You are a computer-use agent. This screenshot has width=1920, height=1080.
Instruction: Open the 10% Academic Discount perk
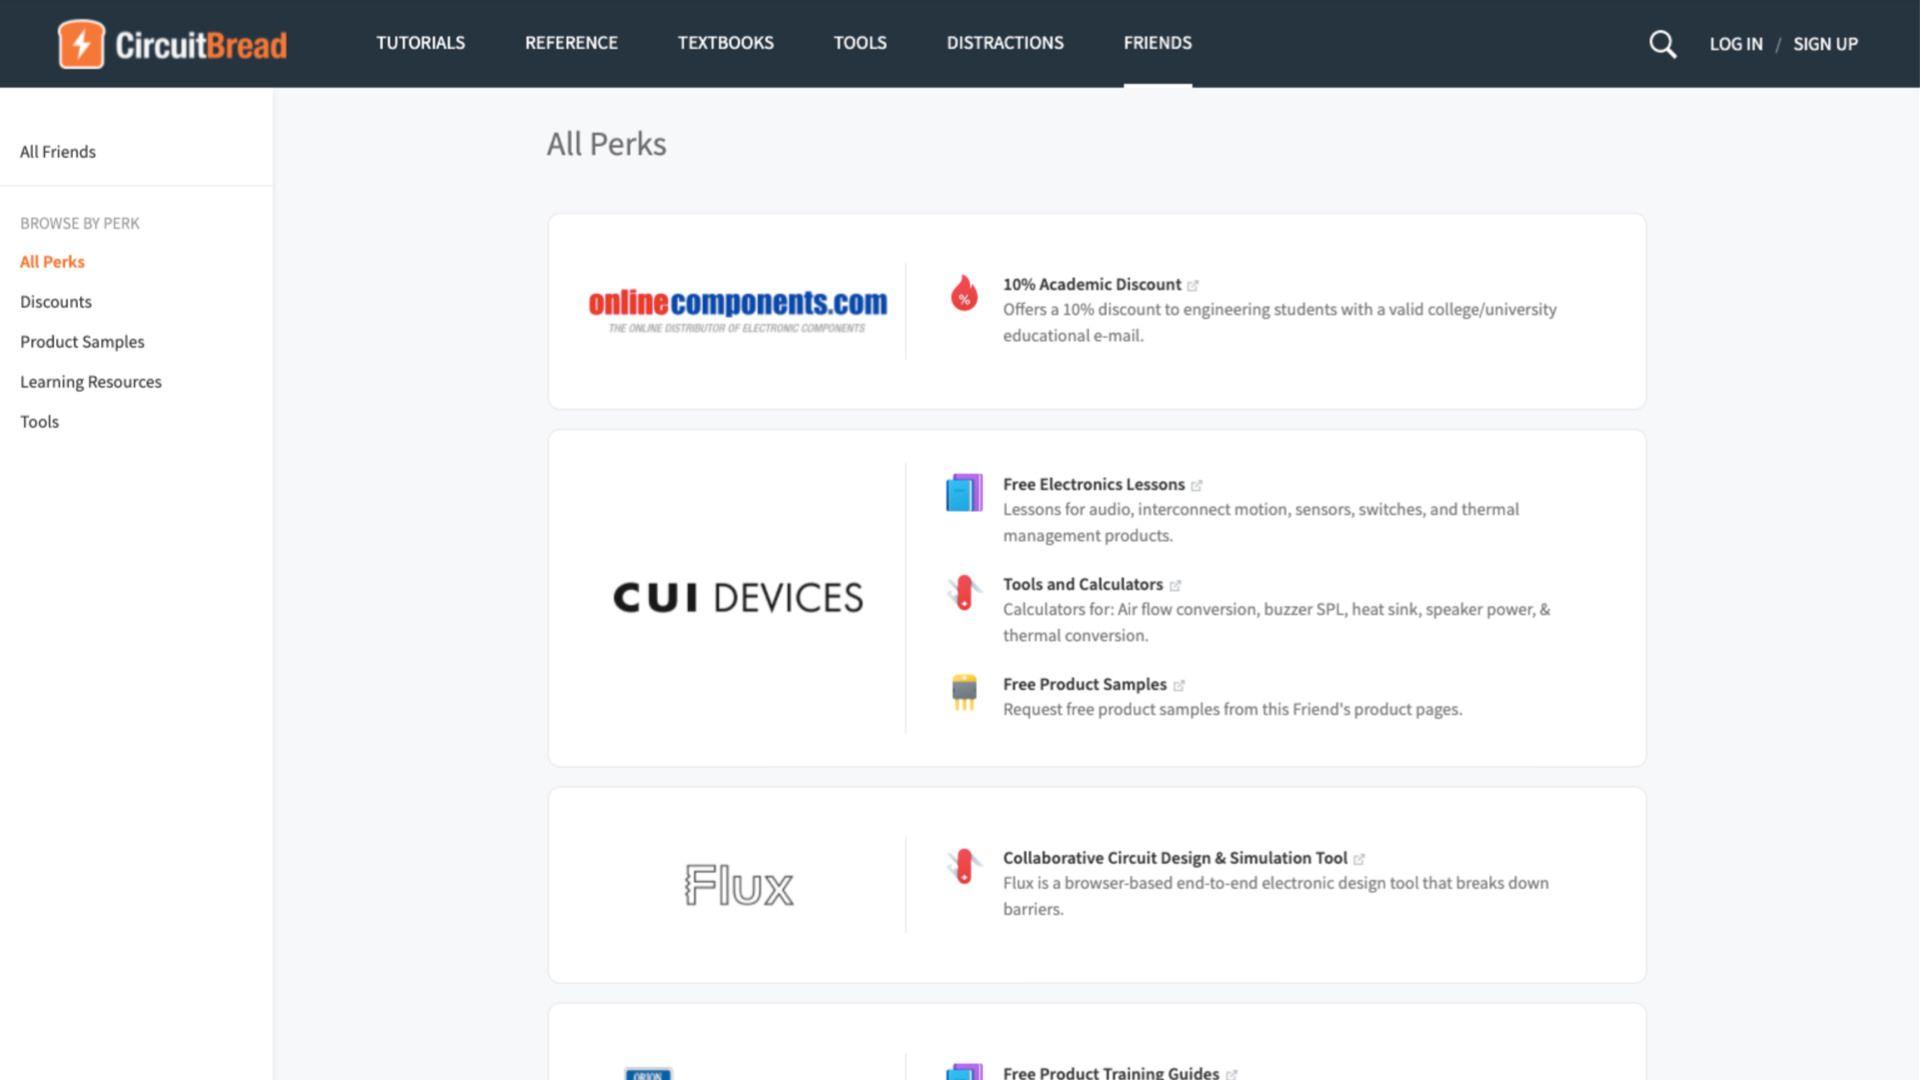pos(1092,285)
